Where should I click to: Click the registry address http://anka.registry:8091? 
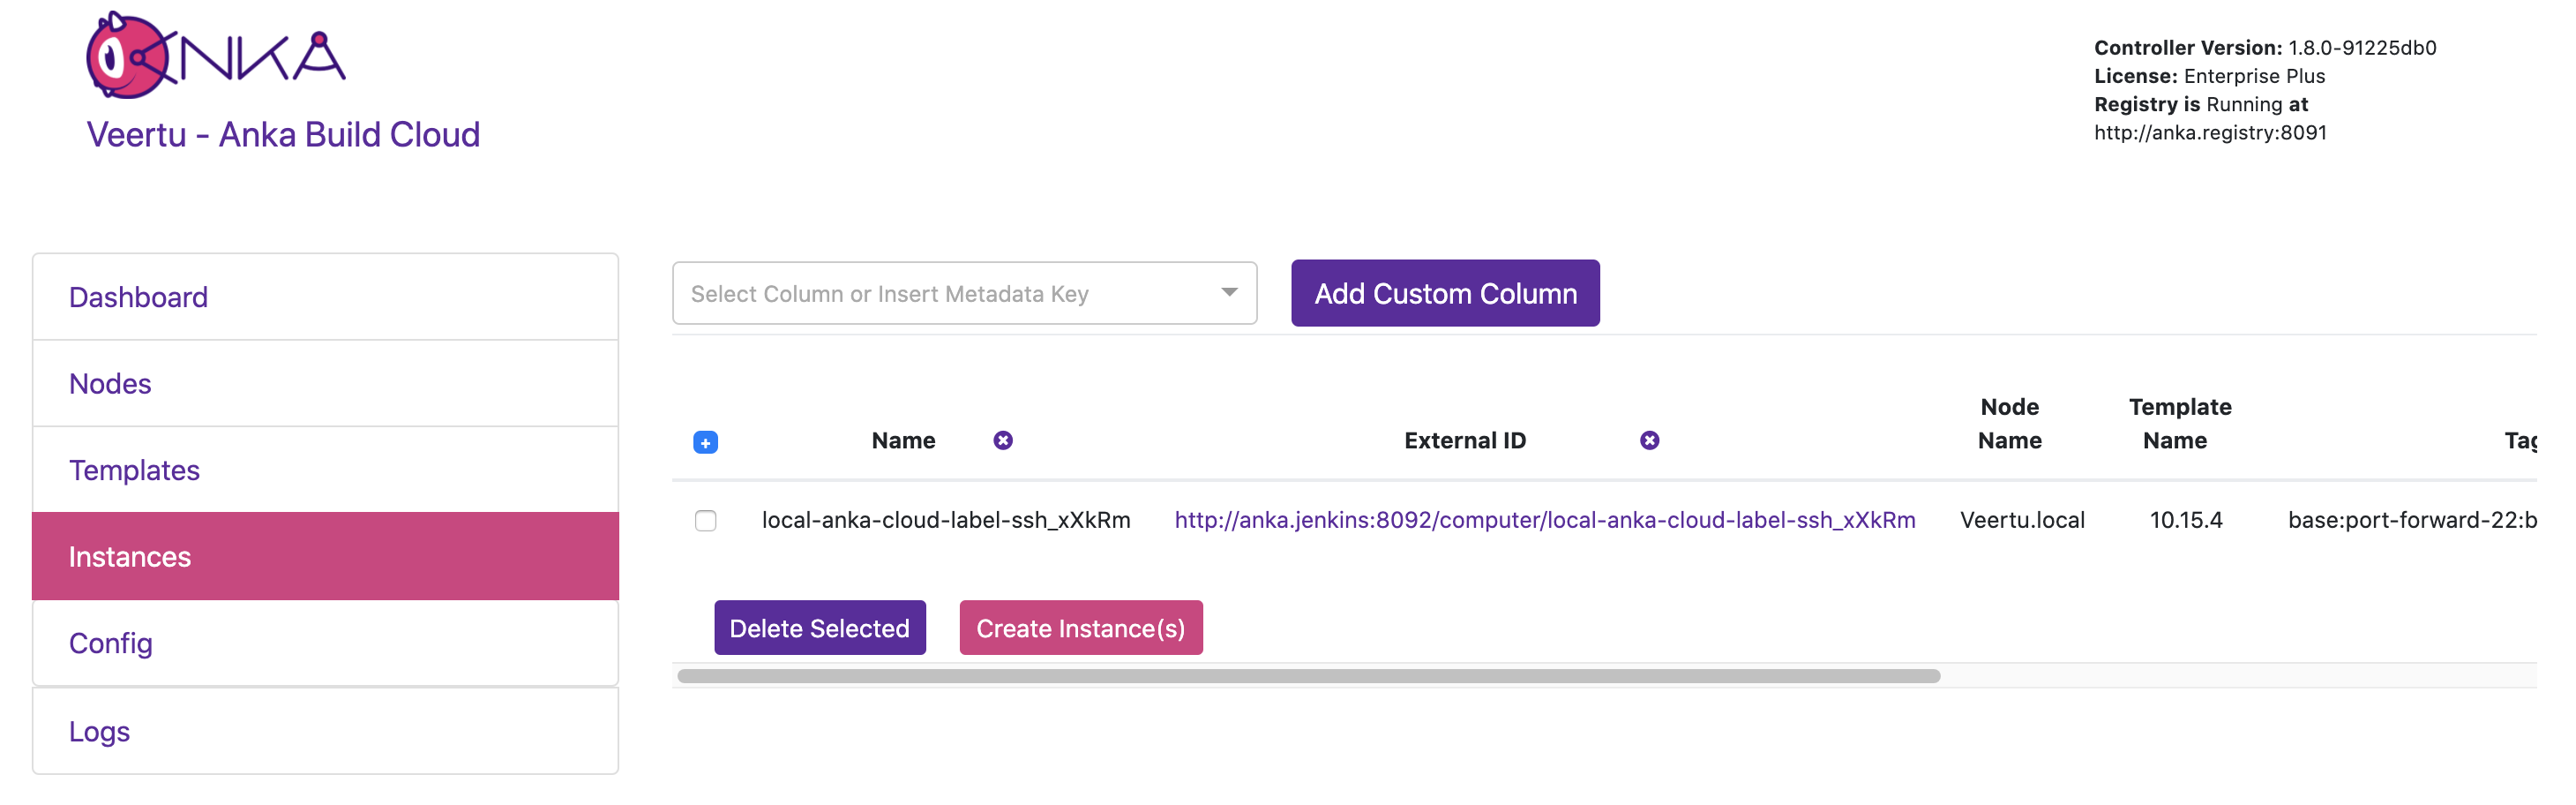pos(2210,132)
